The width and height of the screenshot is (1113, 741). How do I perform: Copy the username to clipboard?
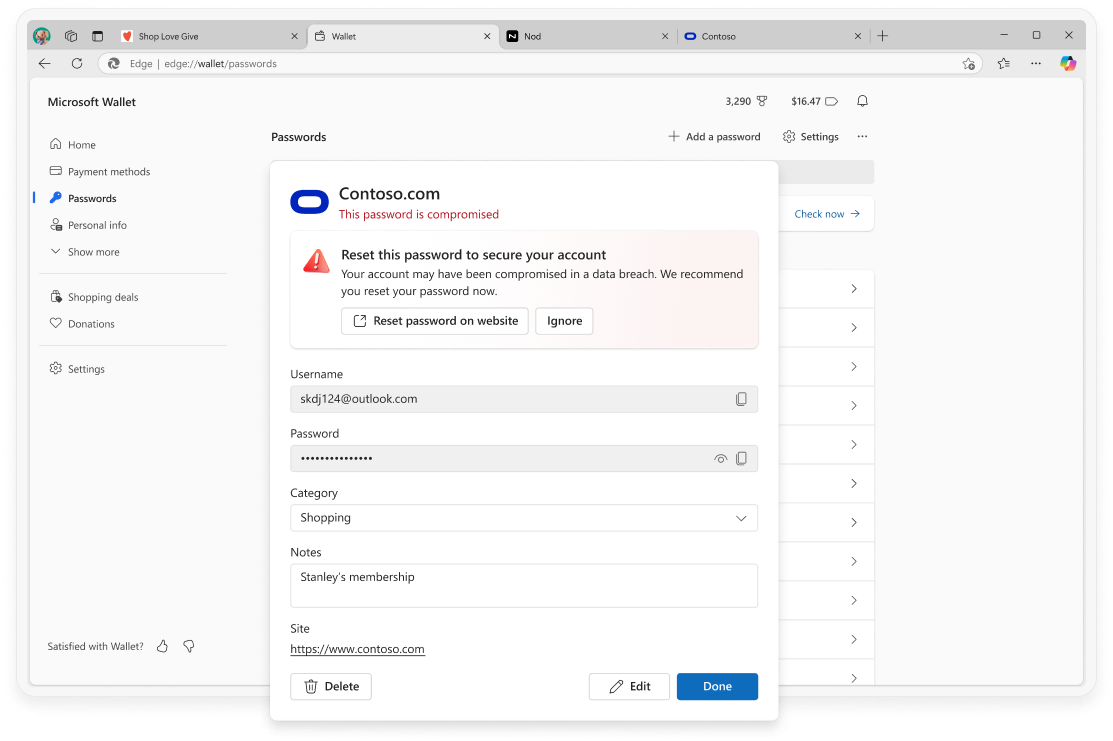click(741, 399)
